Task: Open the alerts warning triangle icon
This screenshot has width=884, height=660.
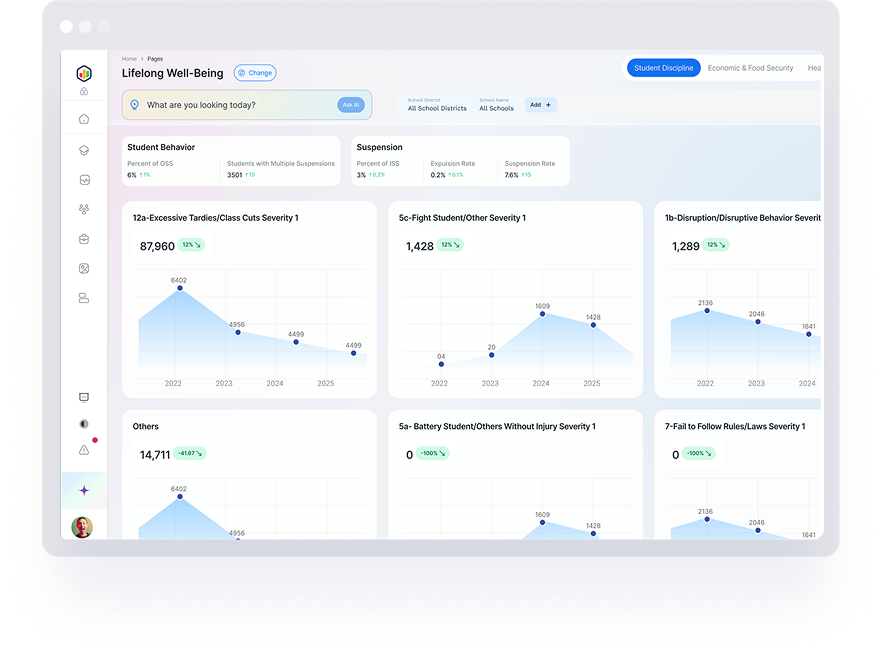Action: 84,450
